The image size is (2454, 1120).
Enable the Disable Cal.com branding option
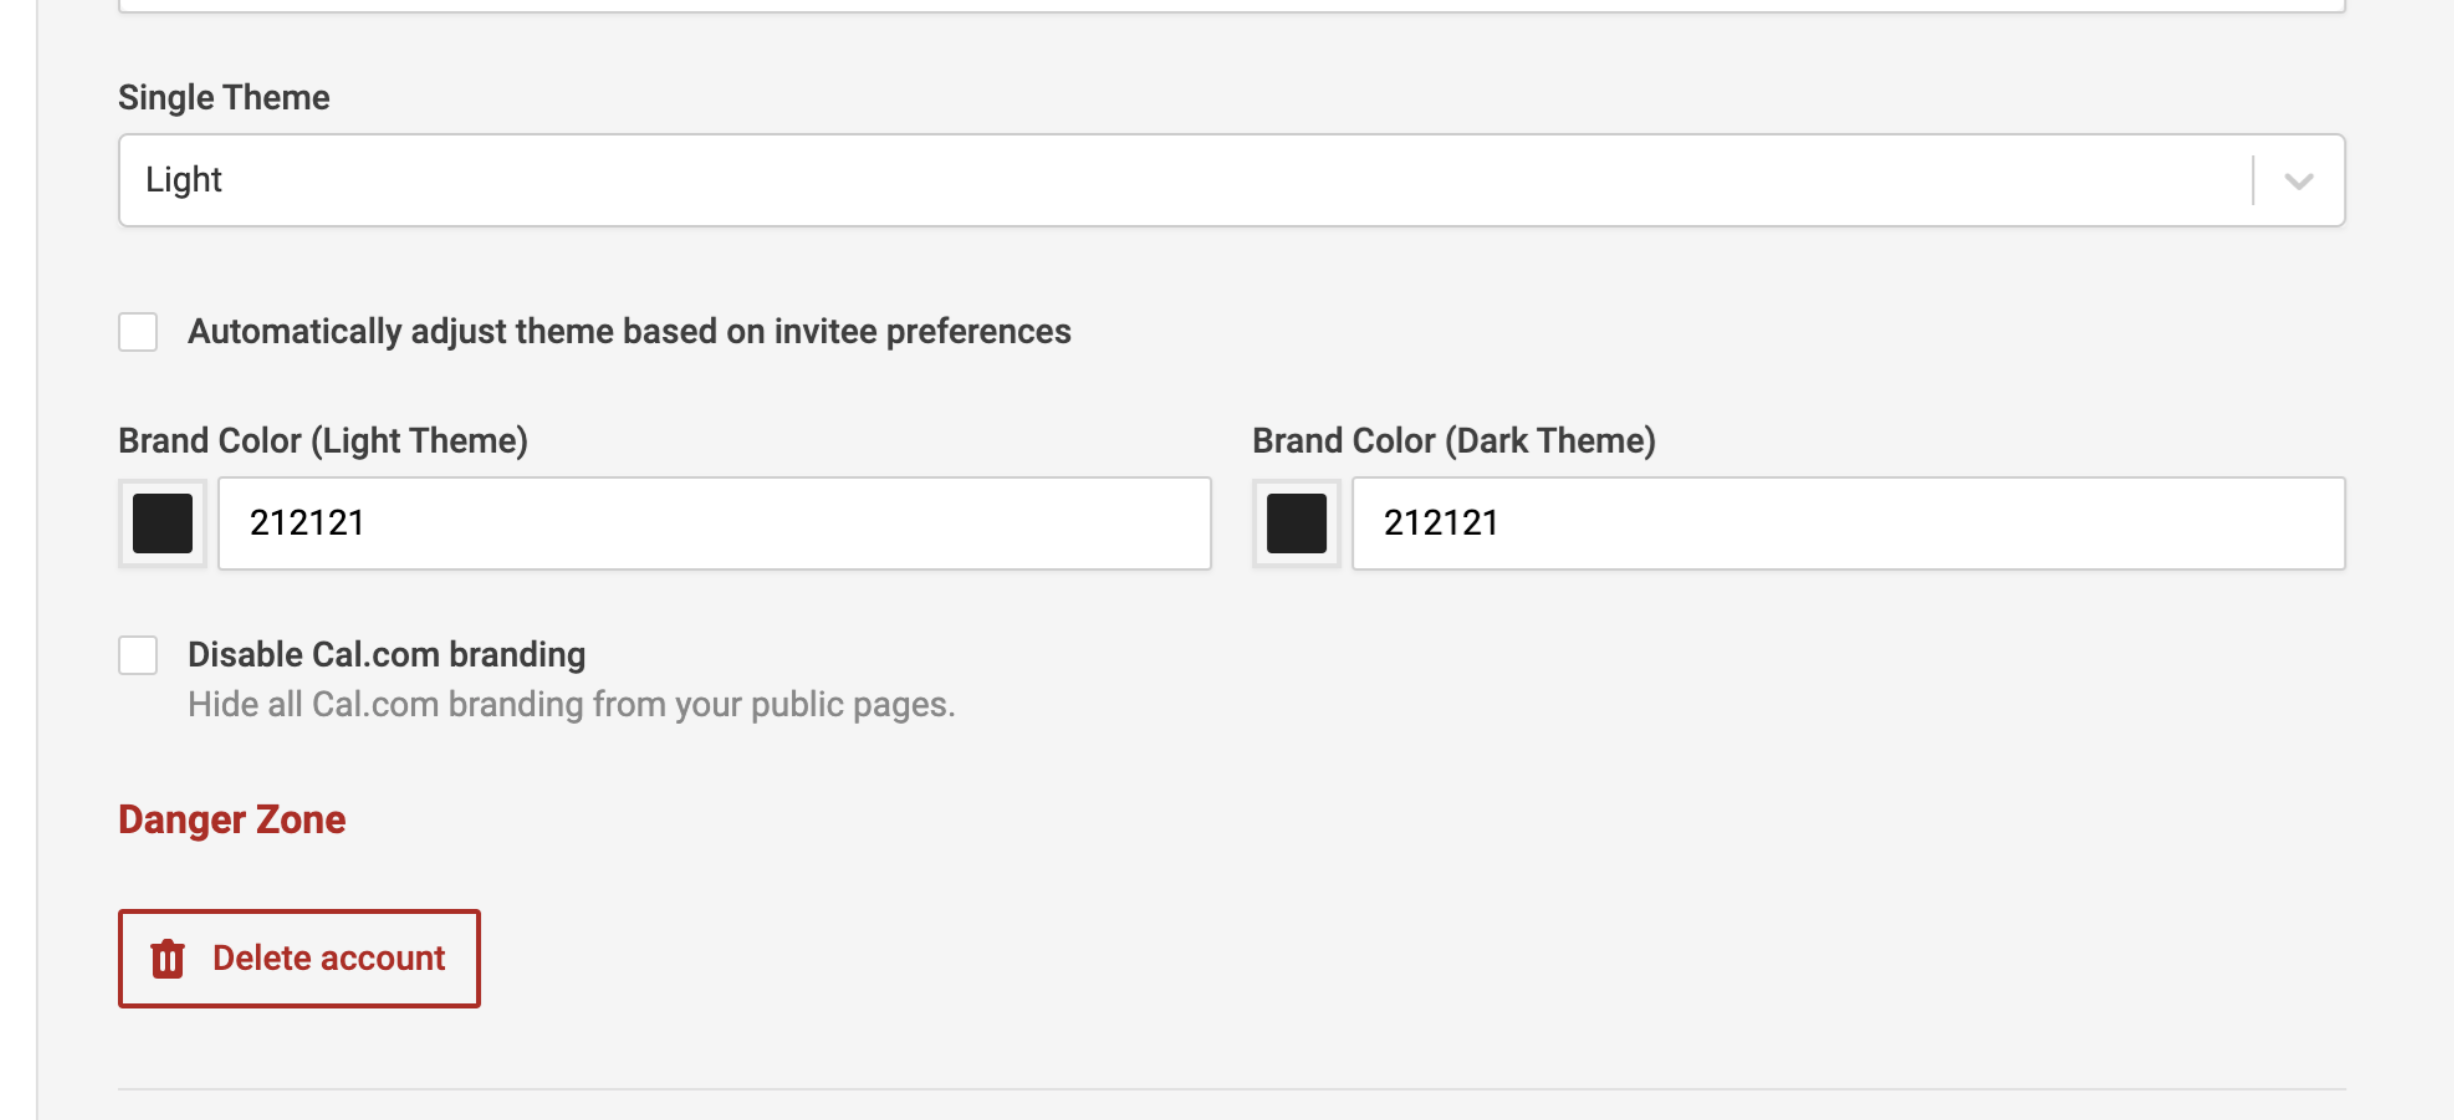(138, 656)
